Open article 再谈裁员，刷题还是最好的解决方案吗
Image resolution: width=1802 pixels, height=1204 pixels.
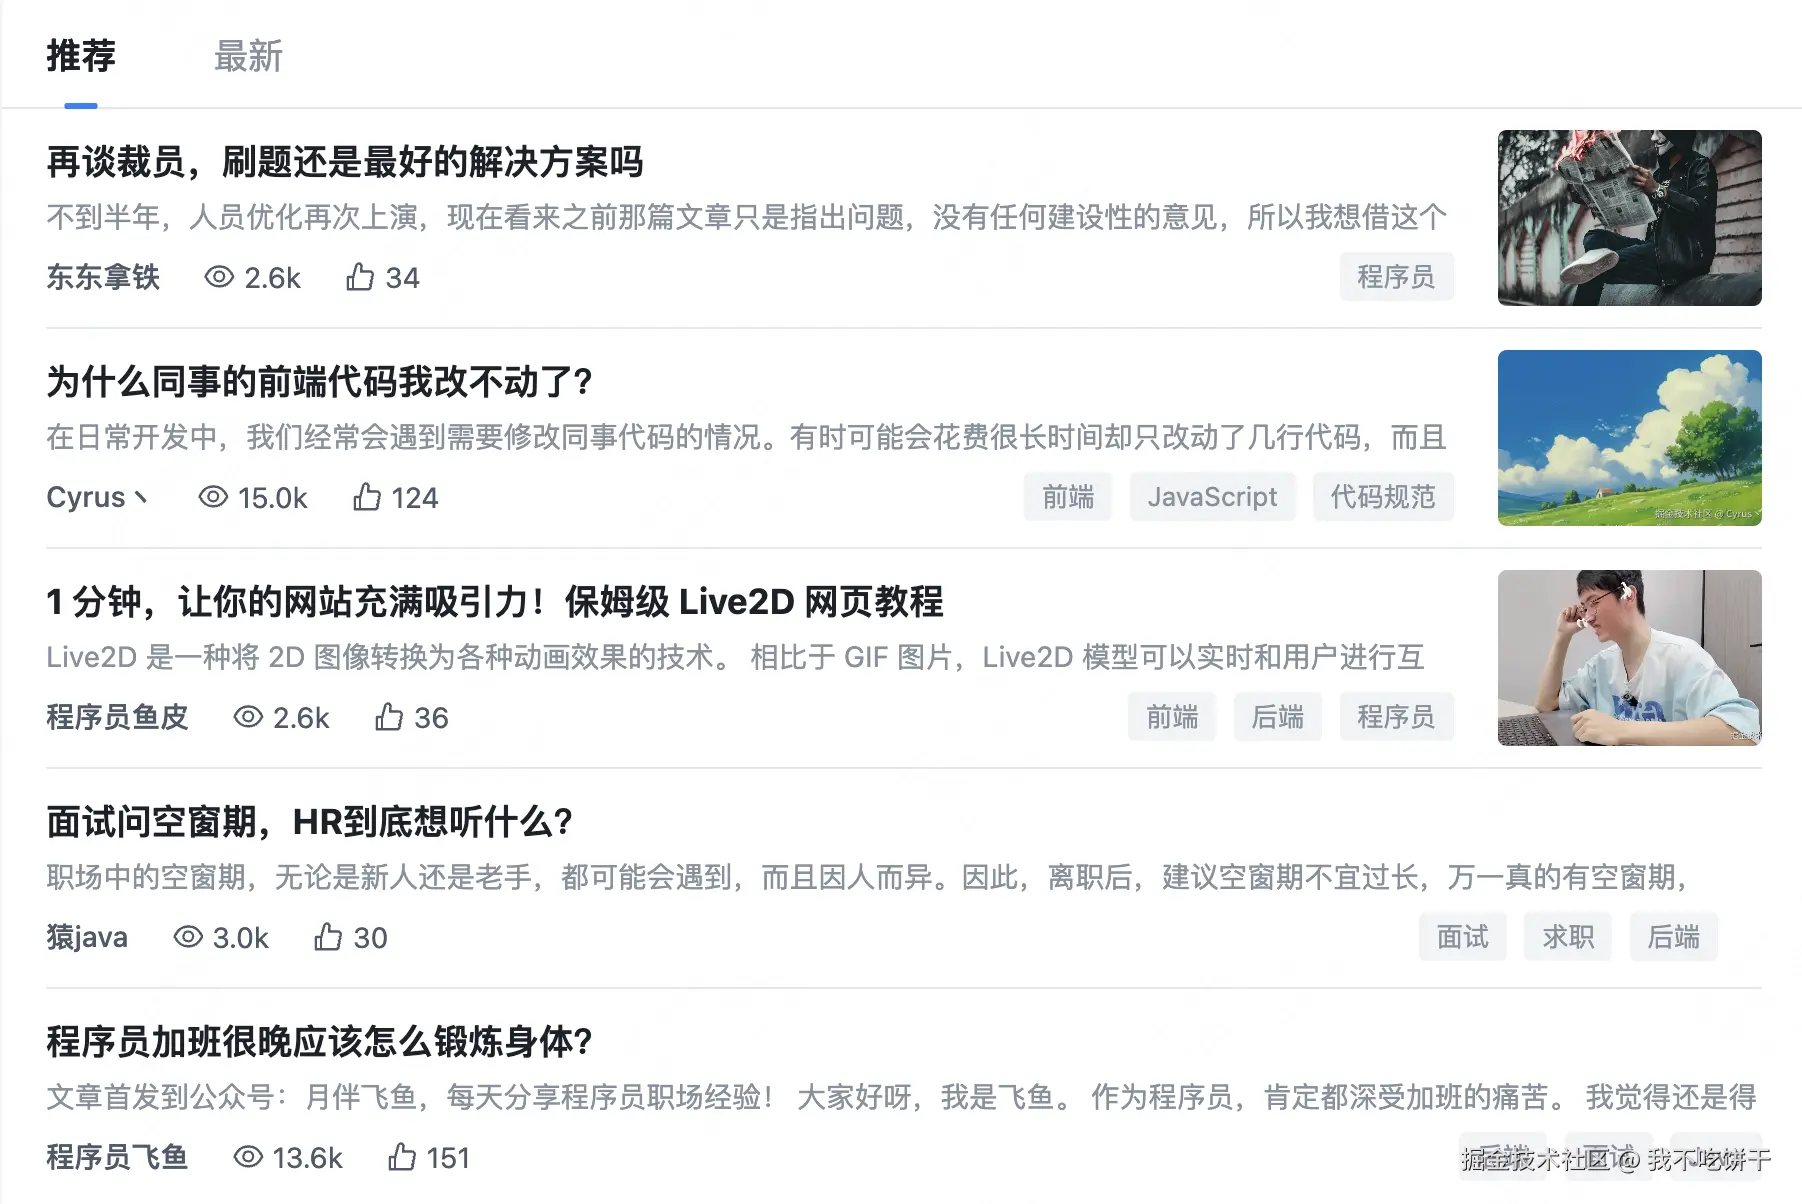pyautogui.click(x=345, y=161)
